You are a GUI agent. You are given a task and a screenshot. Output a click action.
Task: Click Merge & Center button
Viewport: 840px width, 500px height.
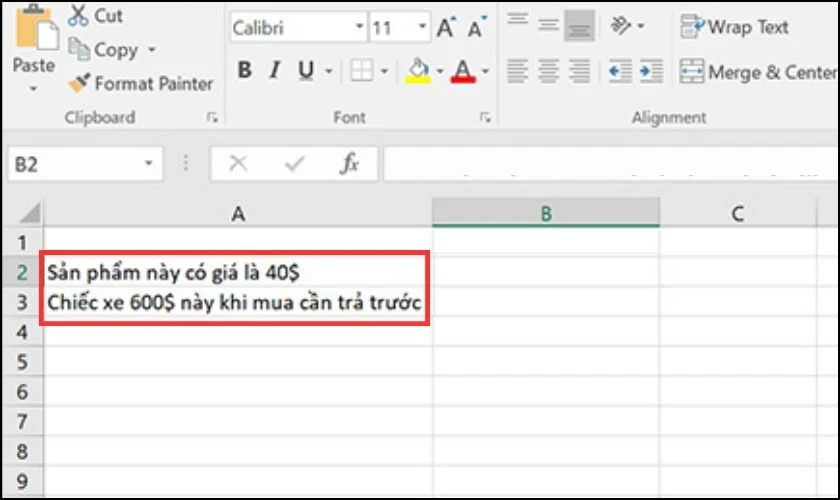click(x=758, y=72)
